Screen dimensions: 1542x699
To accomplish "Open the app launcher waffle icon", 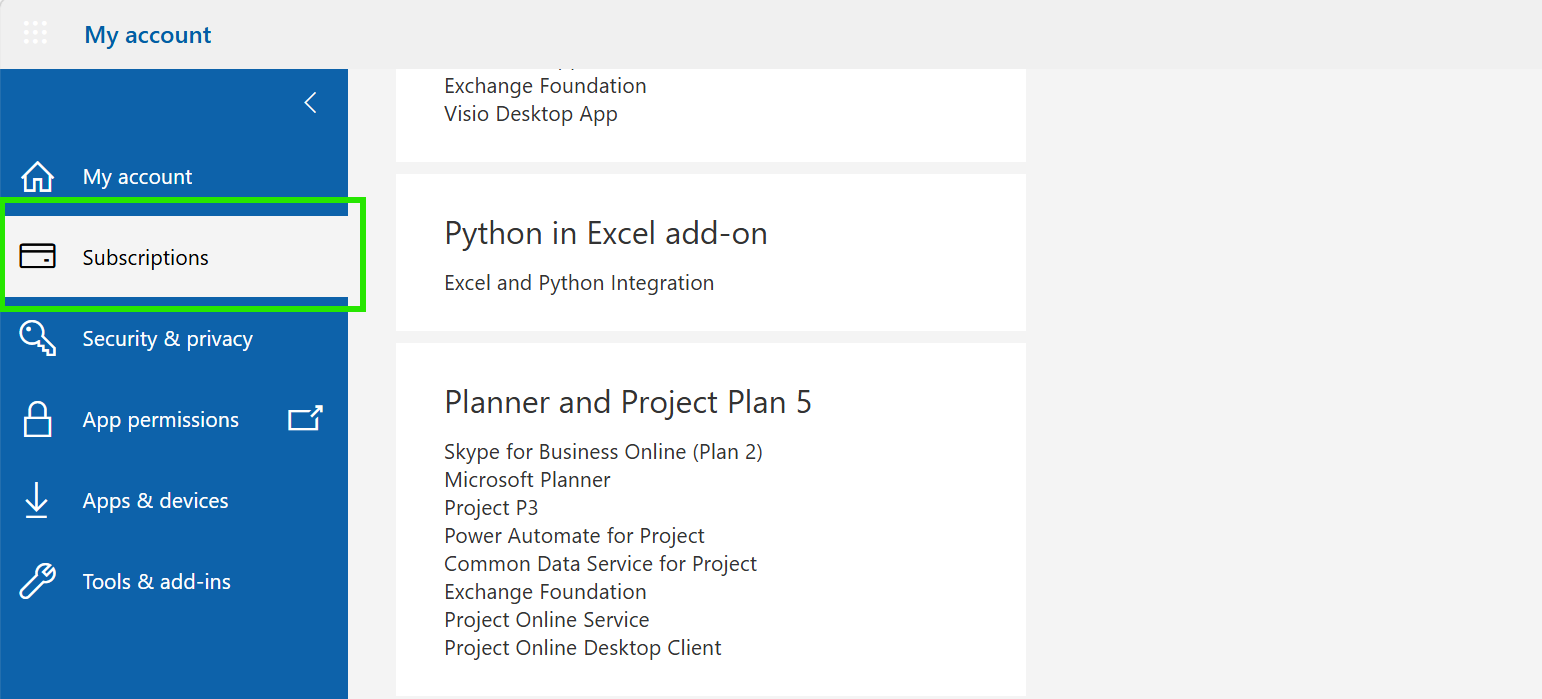I will [x=36, y=33].
